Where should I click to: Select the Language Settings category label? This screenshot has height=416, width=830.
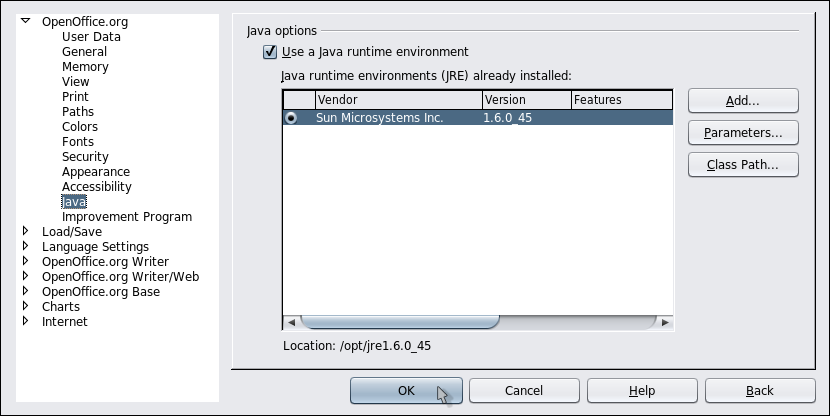(95, 247)
